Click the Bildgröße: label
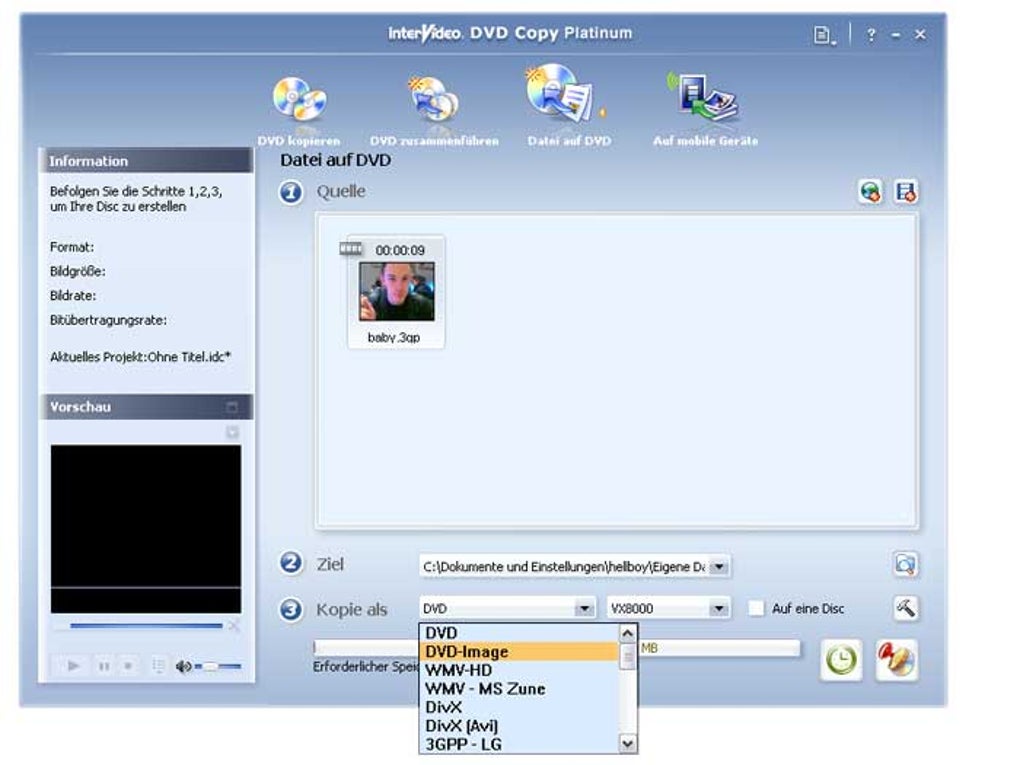 click(x=77, y=271)
